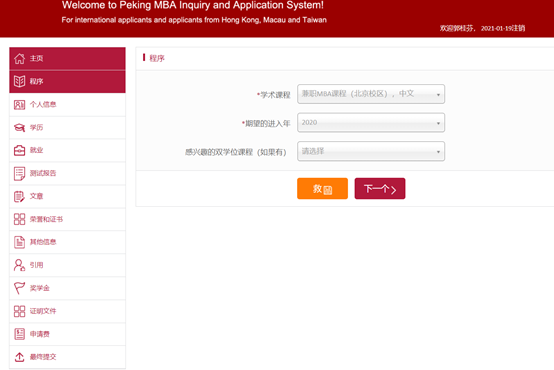Screen dimensions: 554x370
Task: Click the open book icon beside 程序
Action: (19, 81)
